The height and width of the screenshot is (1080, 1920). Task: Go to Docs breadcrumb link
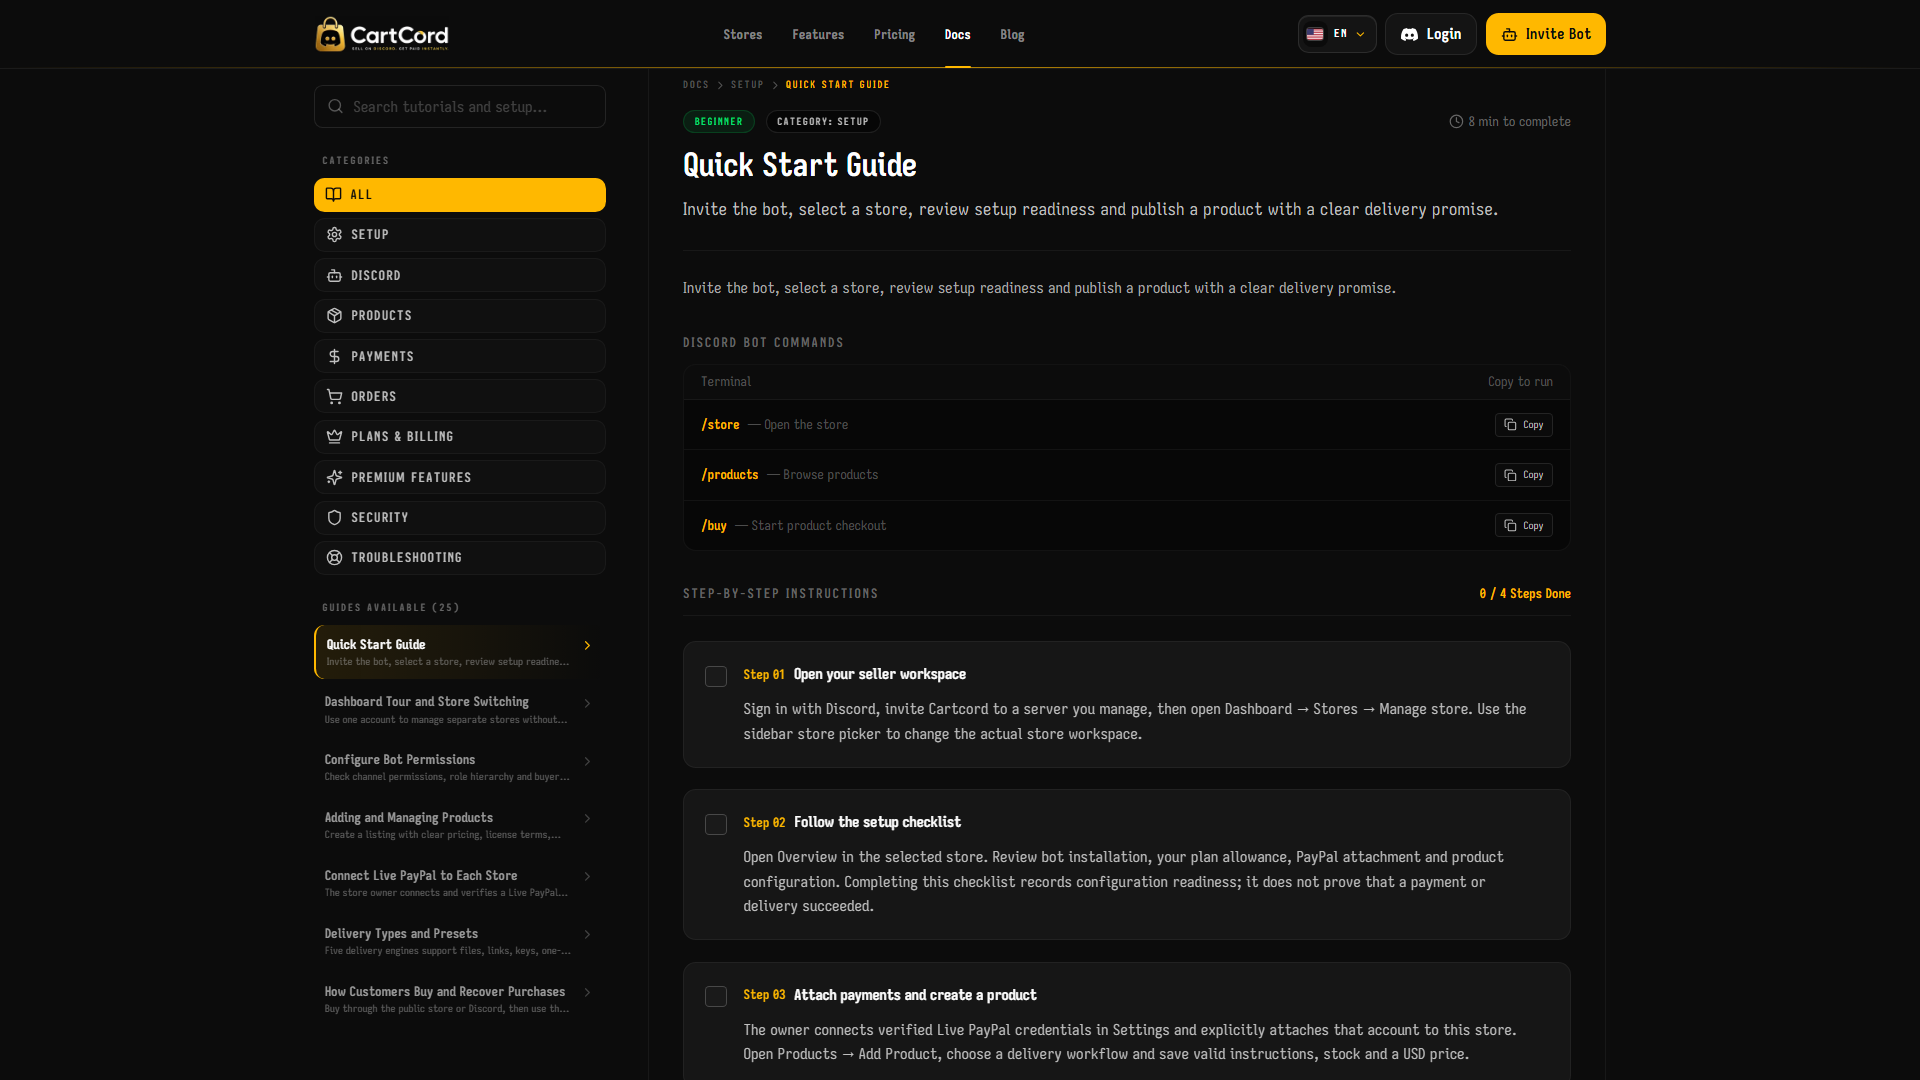click(696, 85)
